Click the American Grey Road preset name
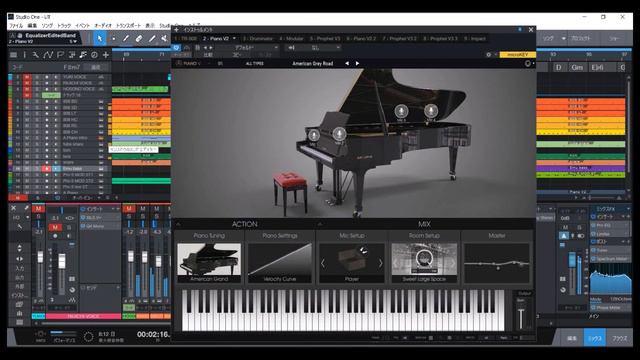The width and height of the screenshot is (640, 360). (313, 63)
